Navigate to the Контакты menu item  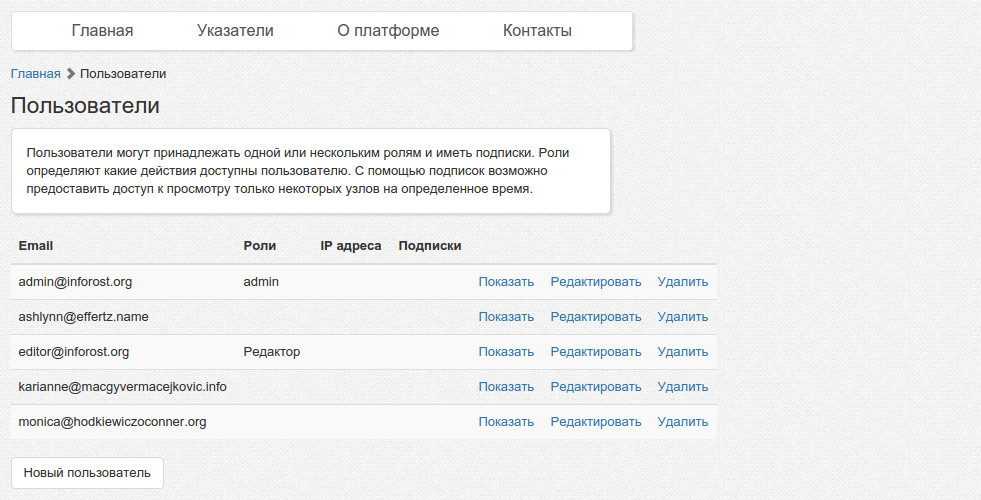537,31
